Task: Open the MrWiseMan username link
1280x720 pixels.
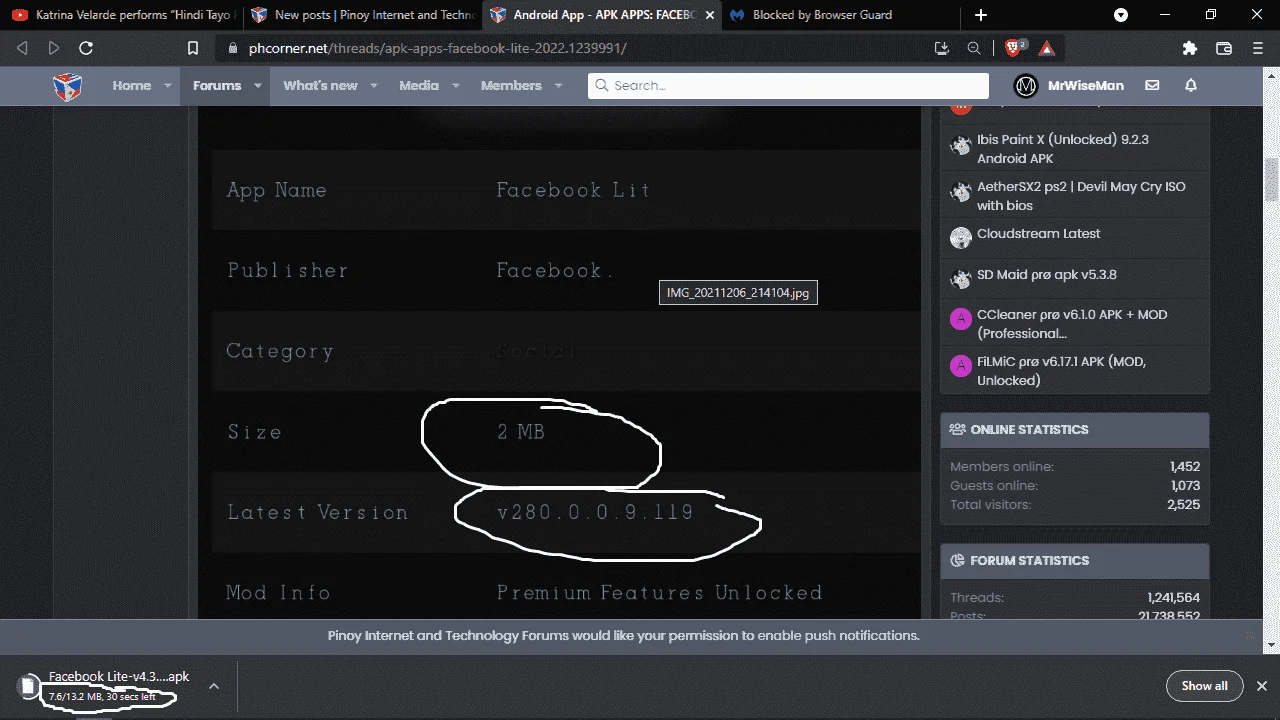Action: coord(1085,86)
